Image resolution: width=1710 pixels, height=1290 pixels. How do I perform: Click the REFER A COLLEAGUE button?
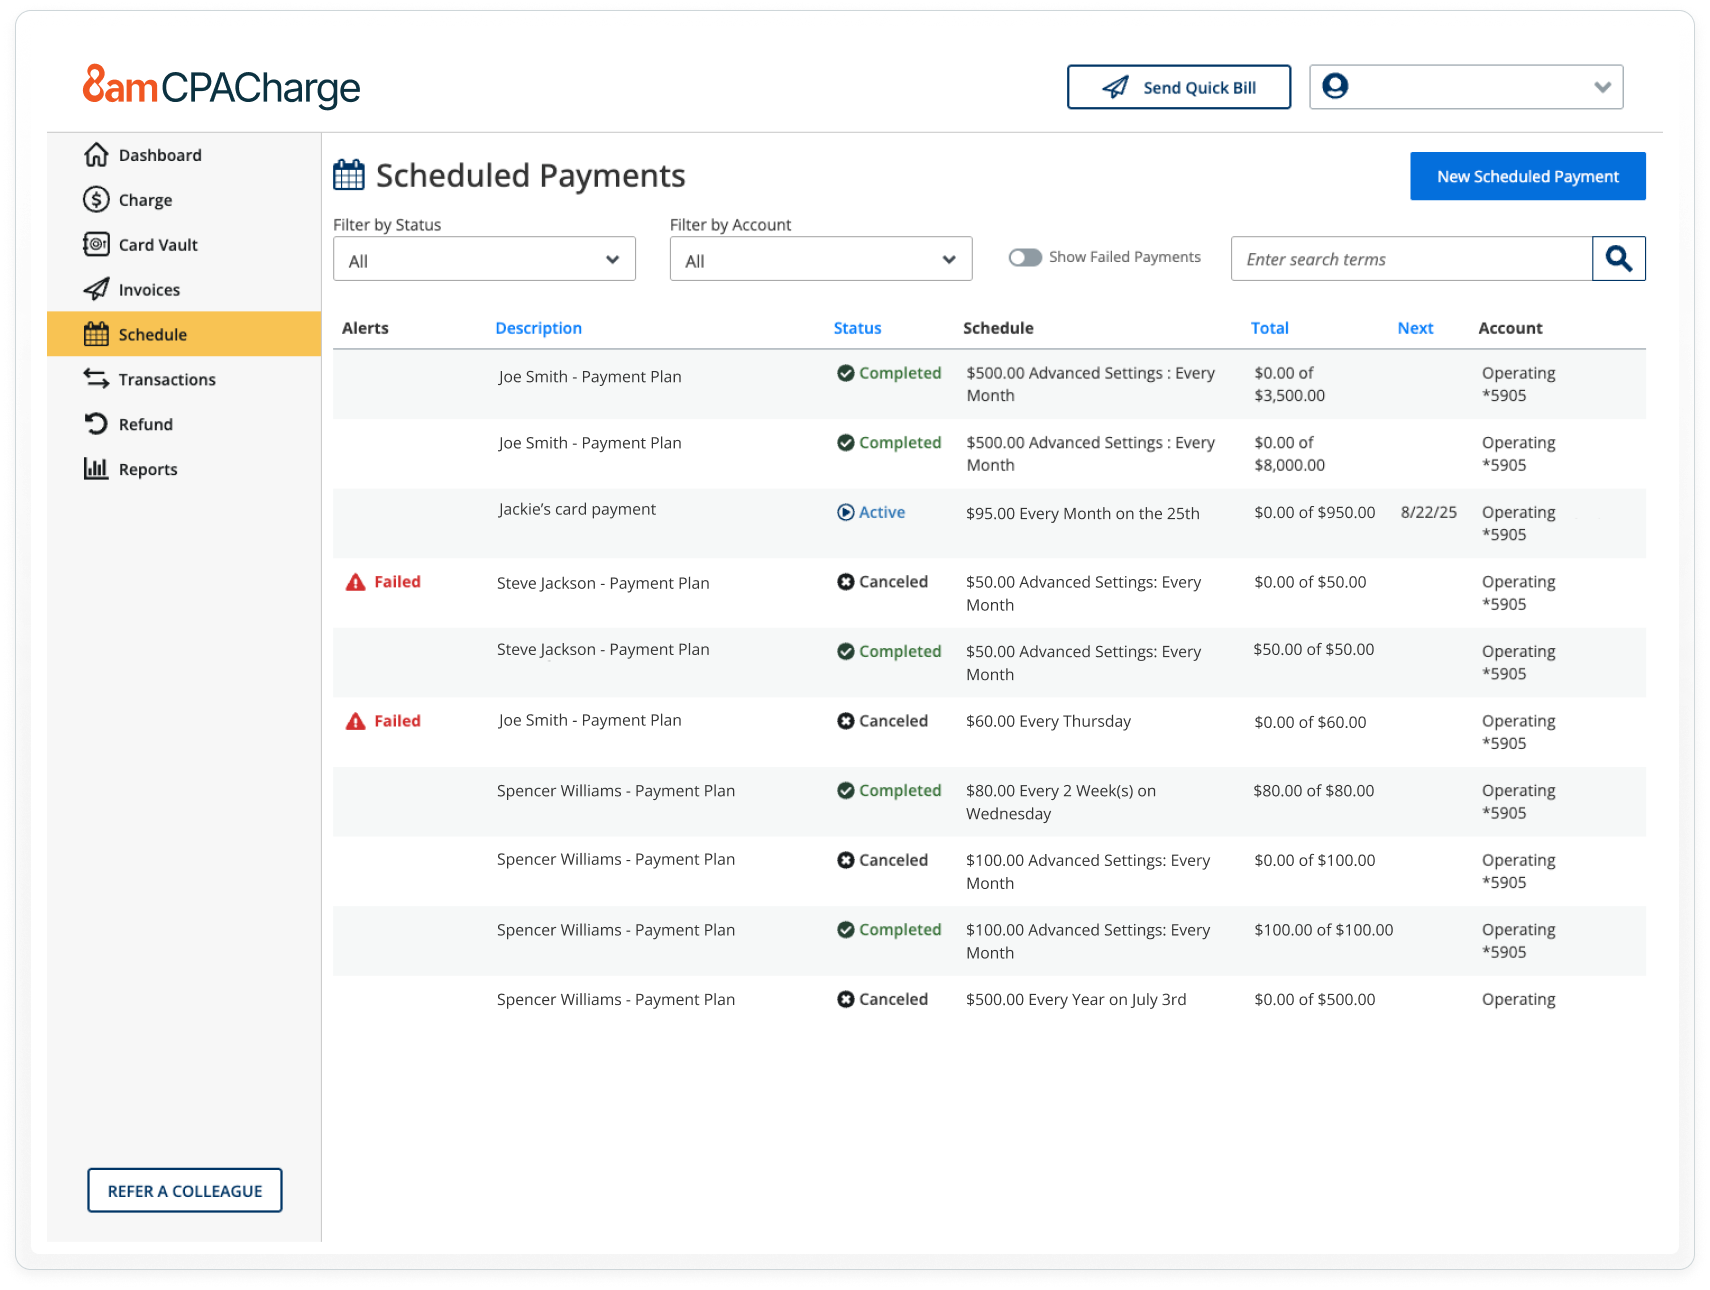(x=184, y=1190)
